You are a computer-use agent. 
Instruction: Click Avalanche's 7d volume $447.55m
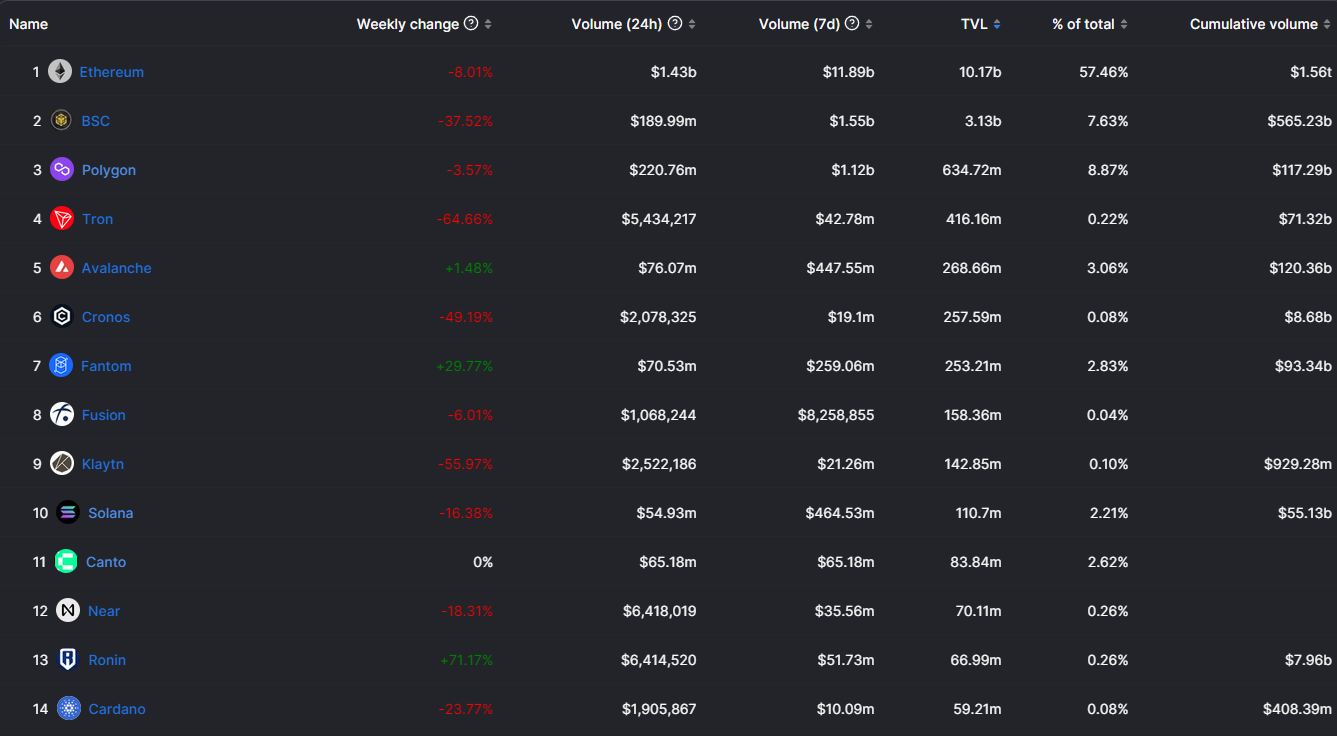pyautogui.click(x=841, y=268)
